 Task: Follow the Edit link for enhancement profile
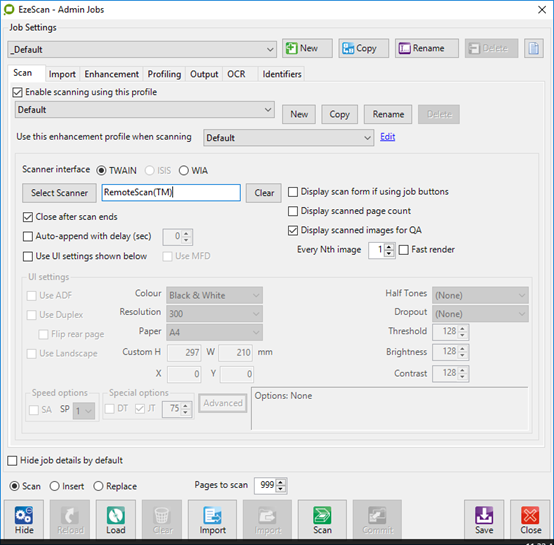(387, 137)
